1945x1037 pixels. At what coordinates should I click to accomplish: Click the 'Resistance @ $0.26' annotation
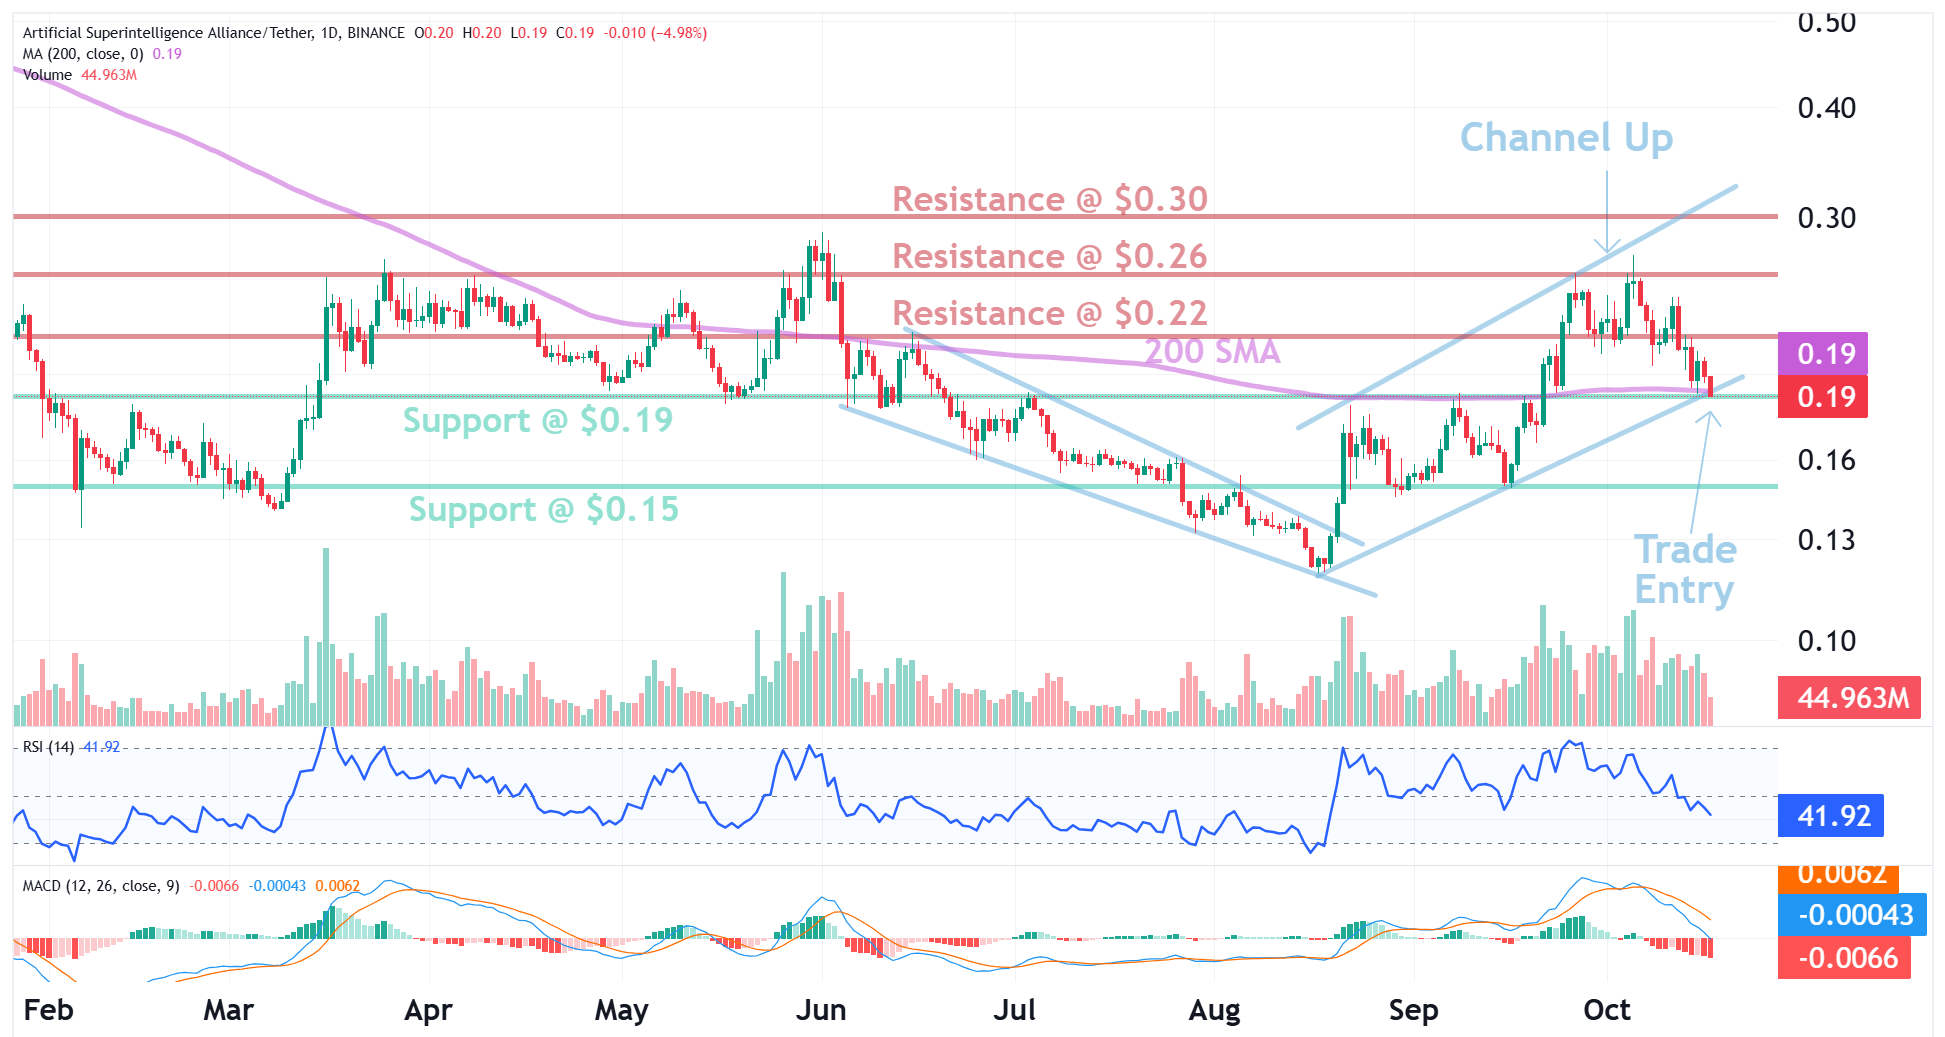pos(1050,256)
